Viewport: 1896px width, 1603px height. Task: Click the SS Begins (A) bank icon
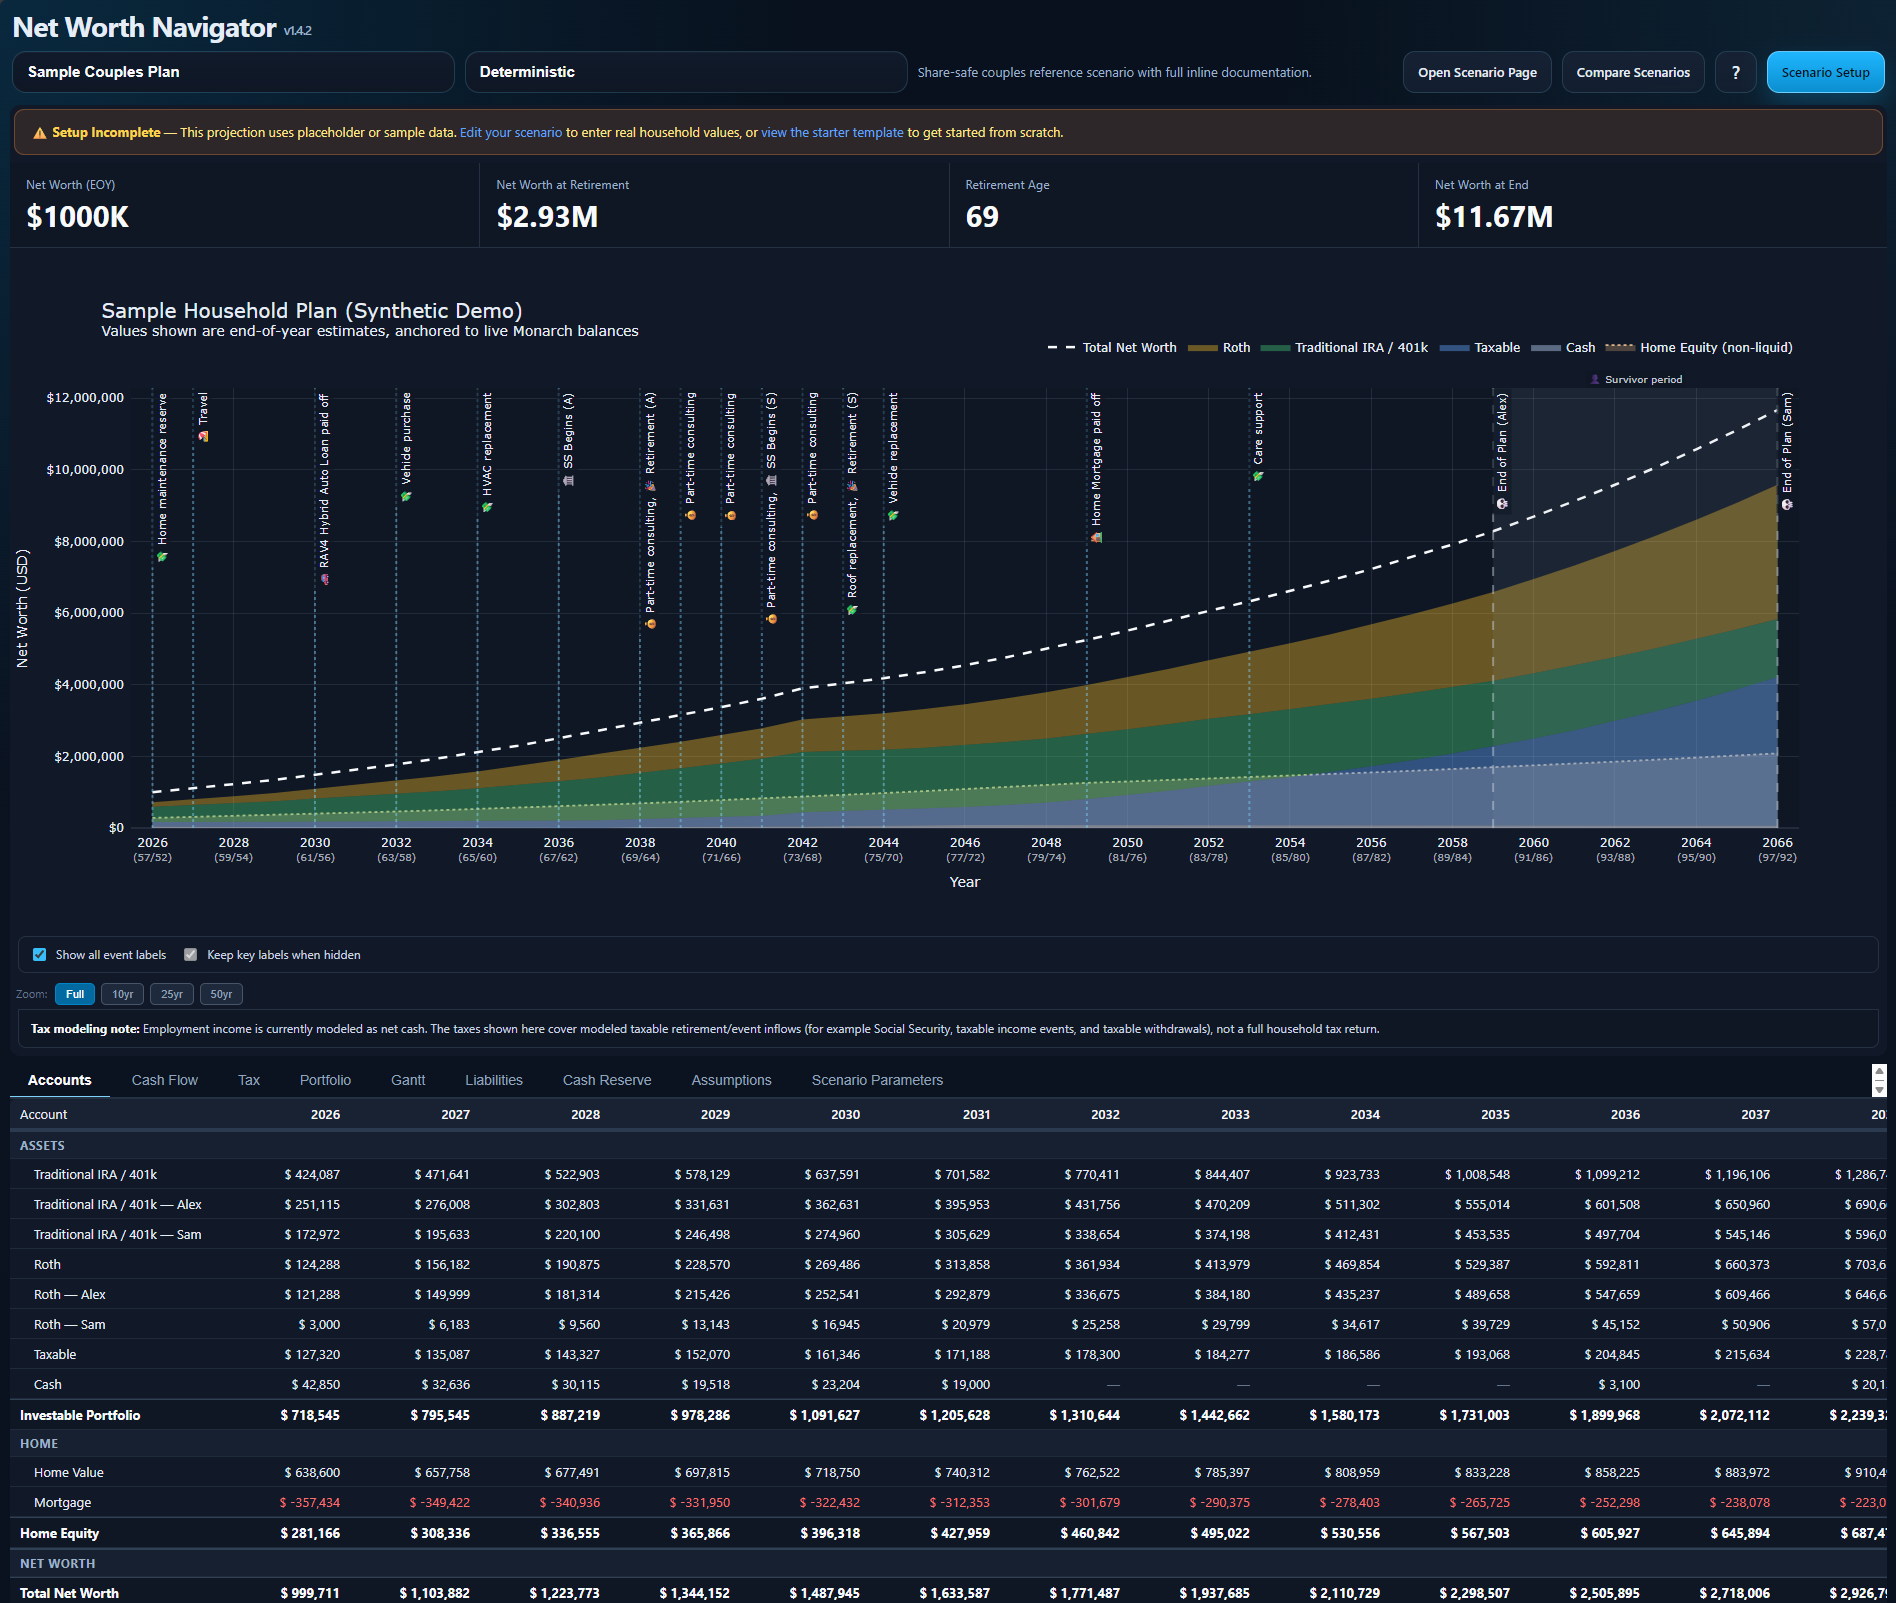568,481
